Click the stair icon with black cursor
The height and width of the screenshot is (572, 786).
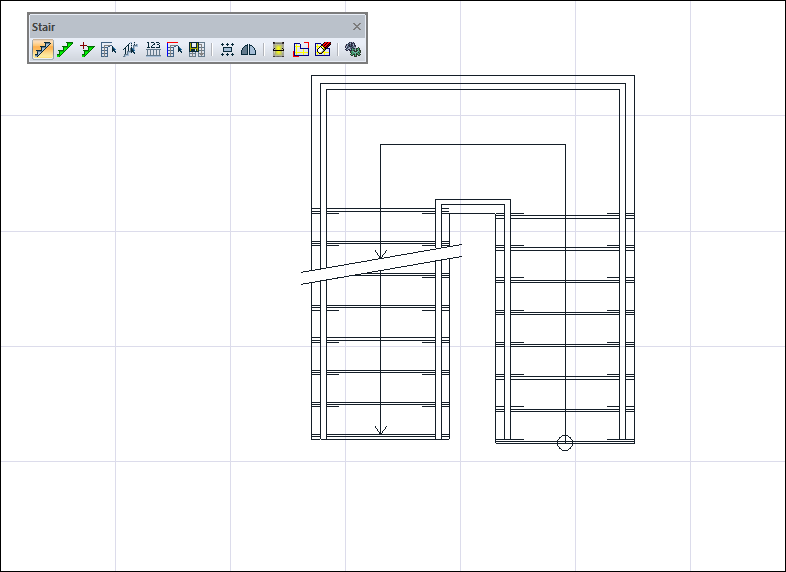click(109, 49)
